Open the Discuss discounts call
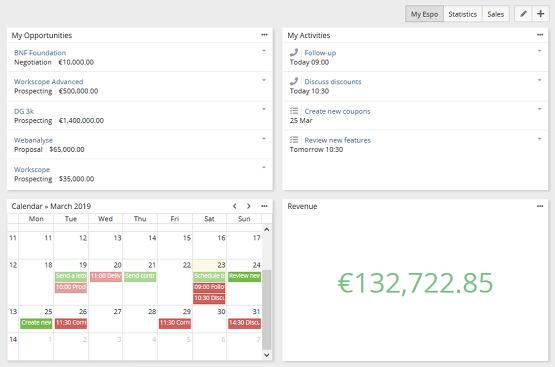 pyautogui.click(x=333, y=81)
